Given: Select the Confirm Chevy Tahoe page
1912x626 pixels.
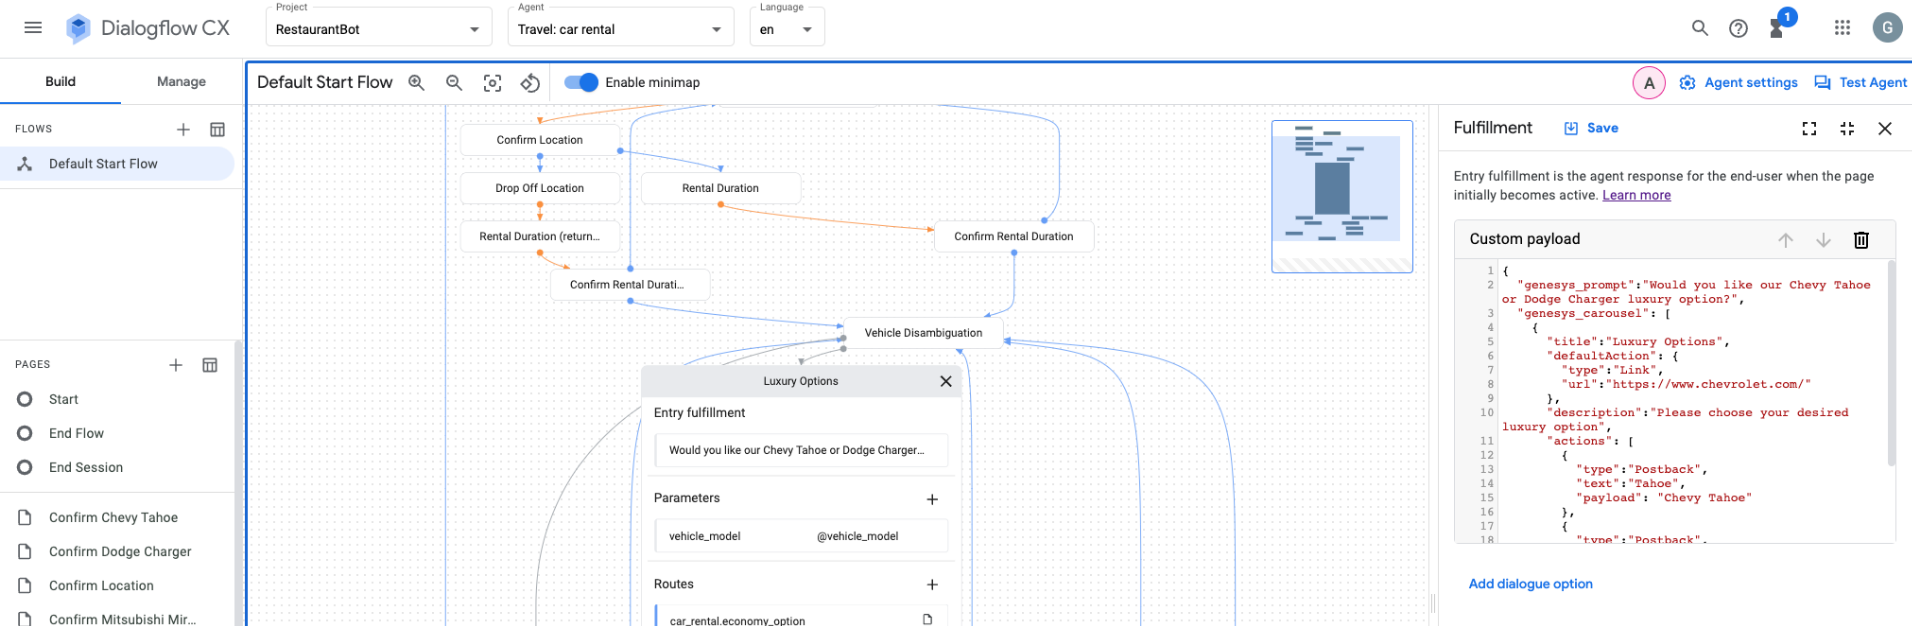Looking at the screenshot, I should coord(113,517).
